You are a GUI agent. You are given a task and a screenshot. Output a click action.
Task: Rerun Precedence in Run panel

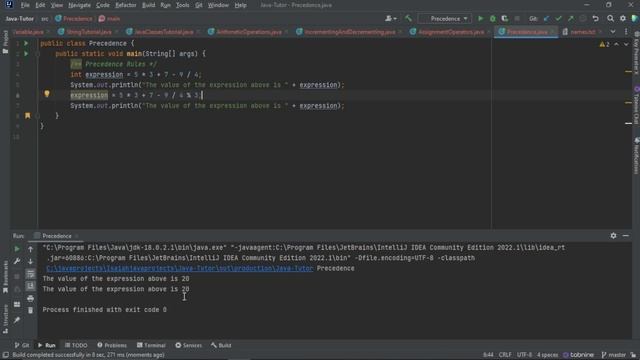pos(17,249)
